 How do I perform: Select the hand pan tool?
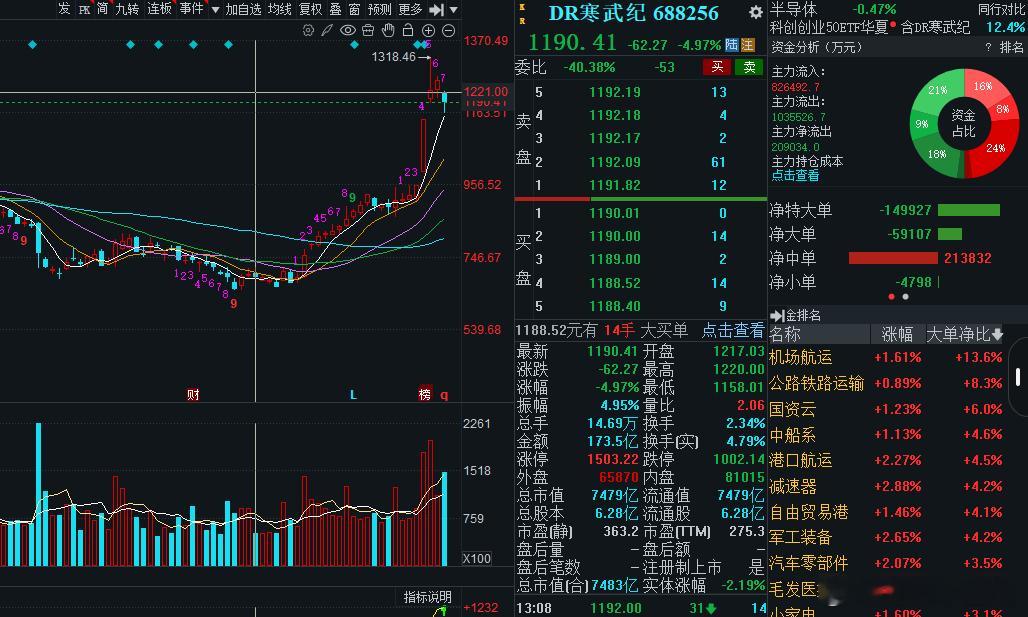[388, 30]
